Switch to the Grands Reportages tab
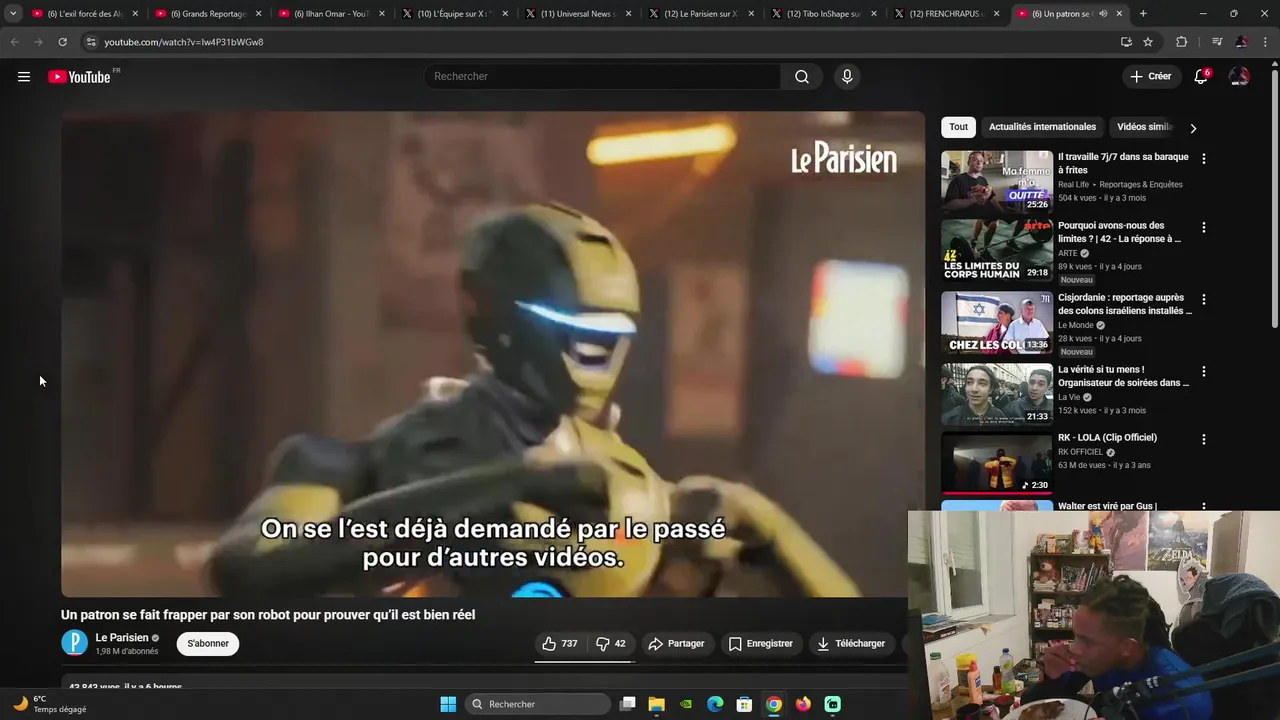Viewport: 1280px width, 720px height. [x=208, y=14]
